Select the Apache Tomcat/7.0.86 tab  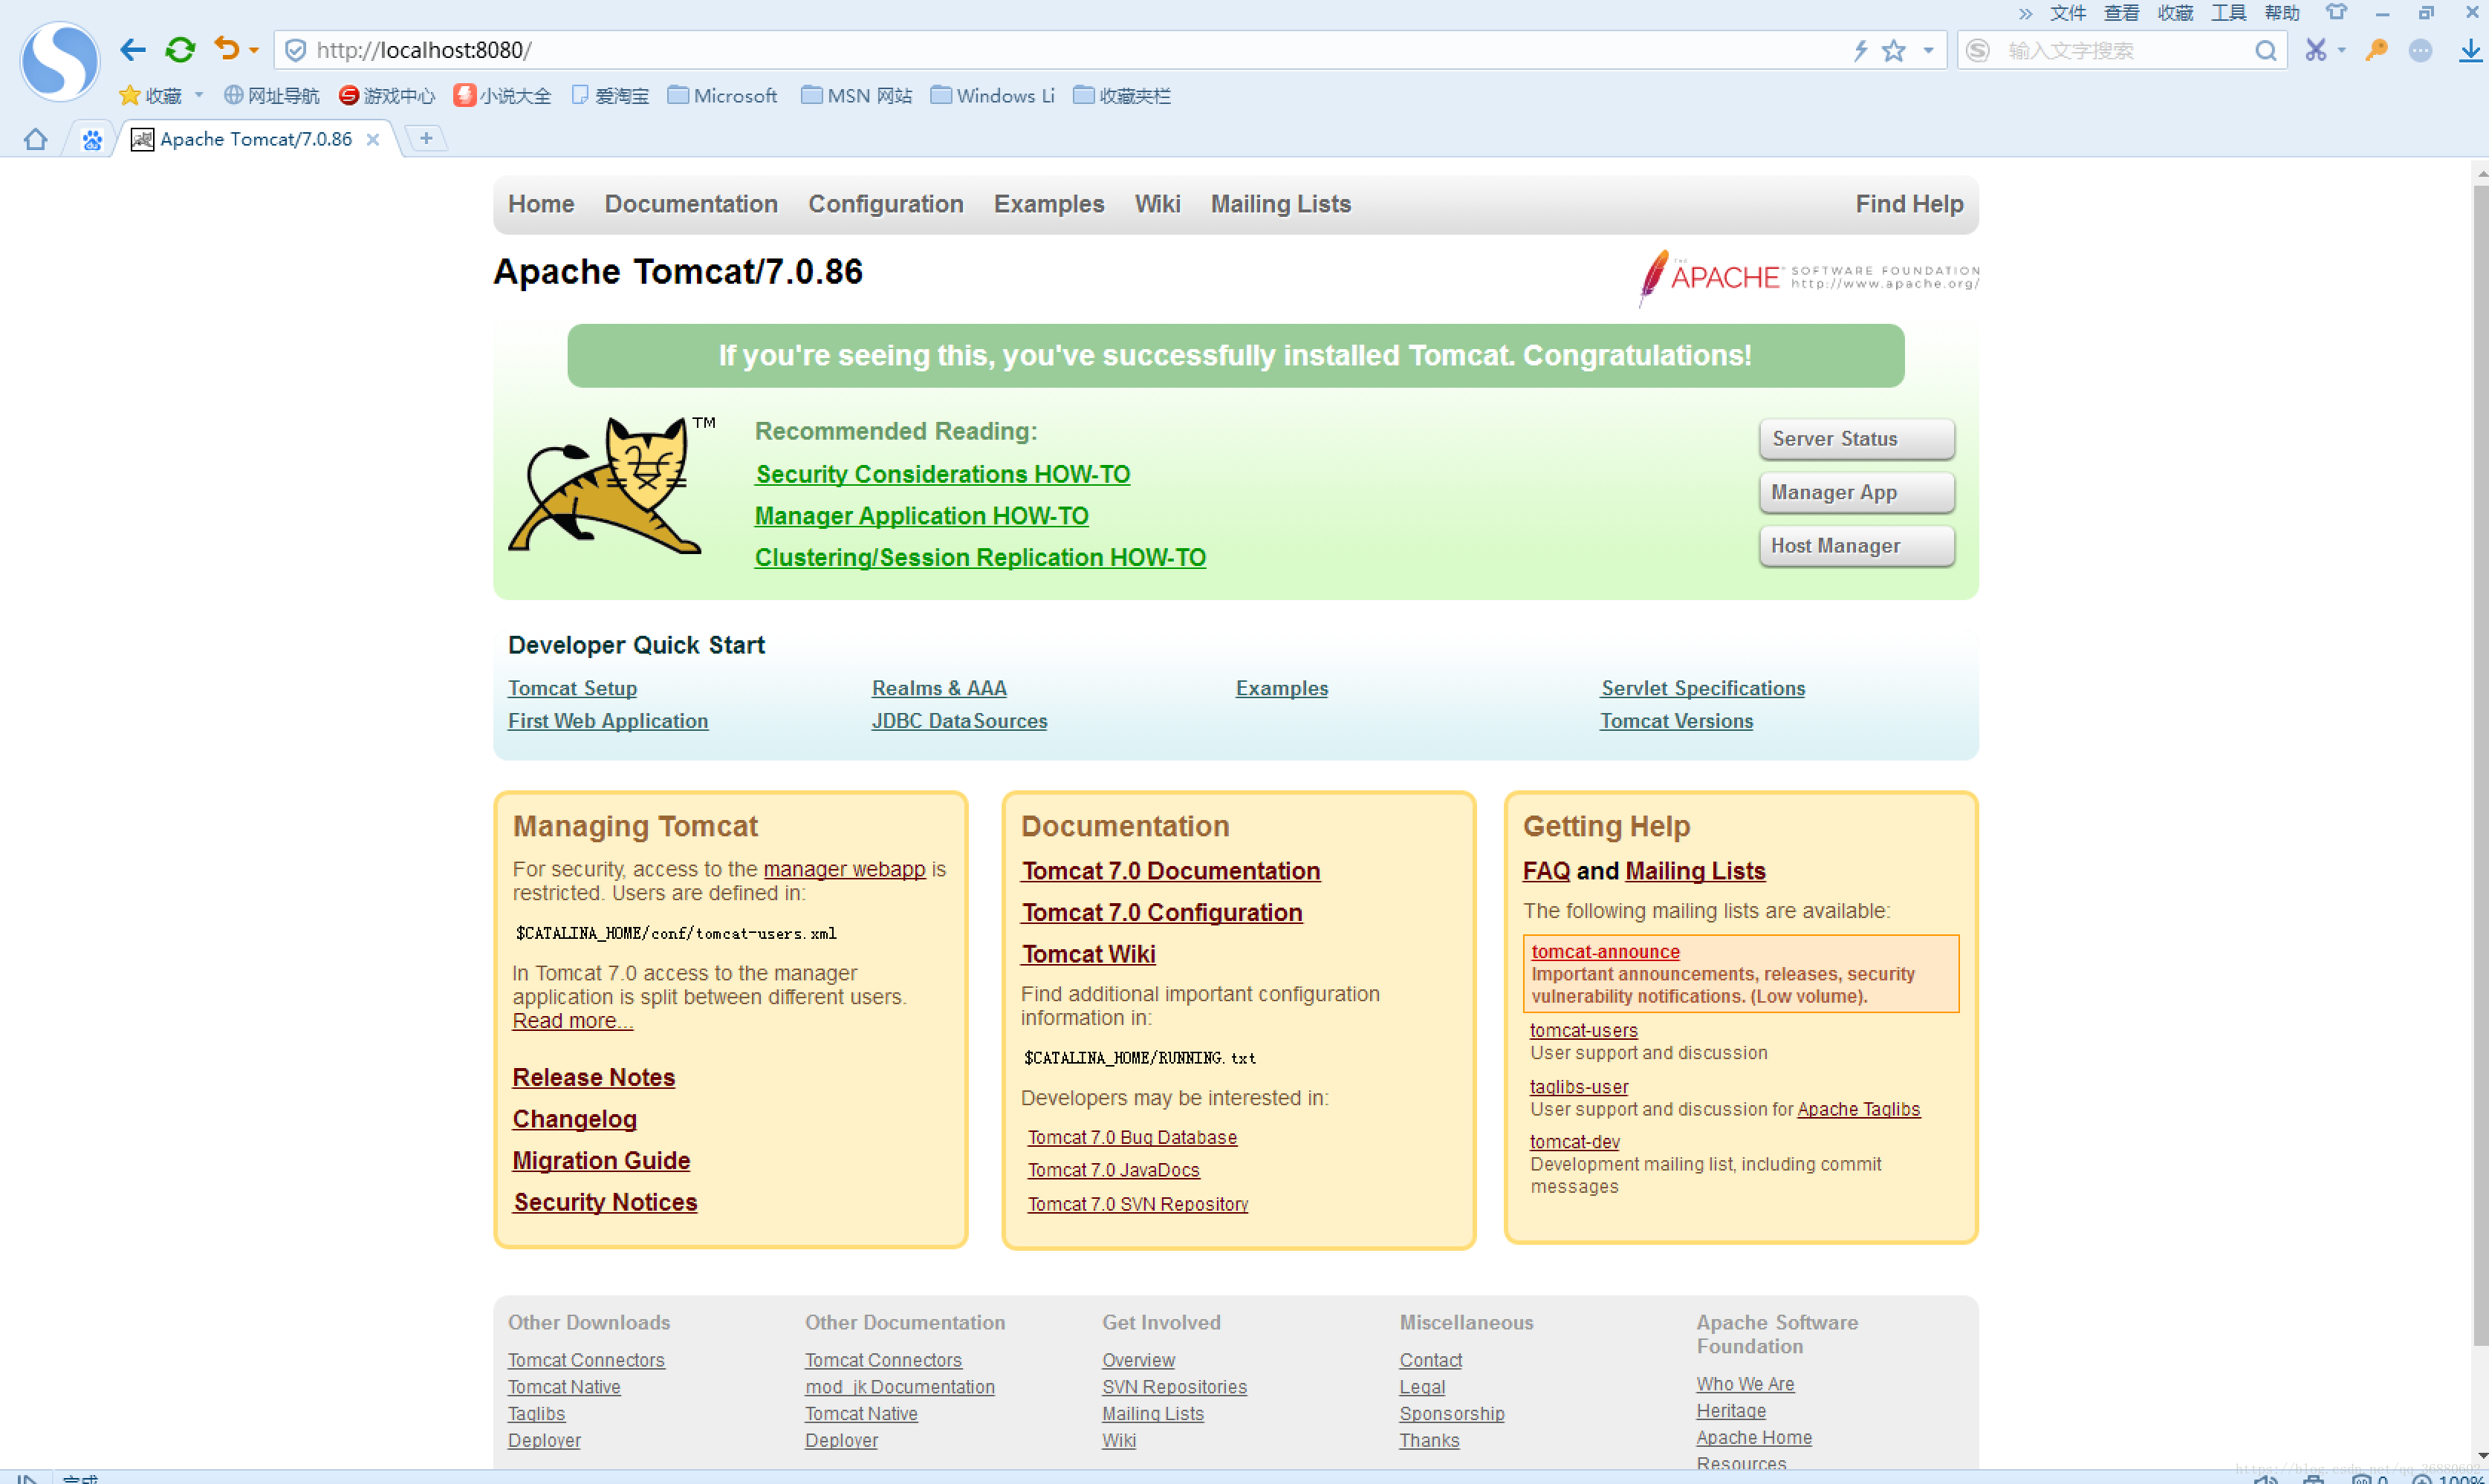pos(256,139)
